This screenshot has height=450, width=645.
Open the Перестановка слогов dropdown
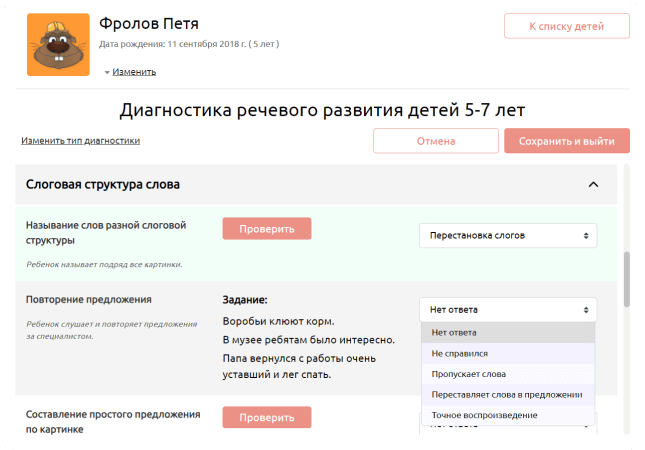pos(507,236)
